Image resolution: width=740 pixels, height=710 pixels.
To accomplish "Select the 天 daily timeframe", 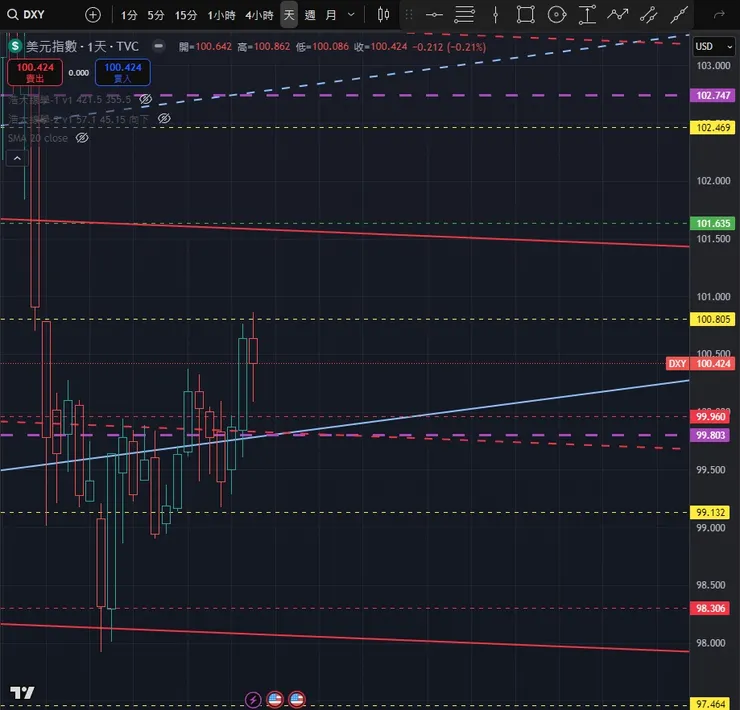I will pos(289,15).
